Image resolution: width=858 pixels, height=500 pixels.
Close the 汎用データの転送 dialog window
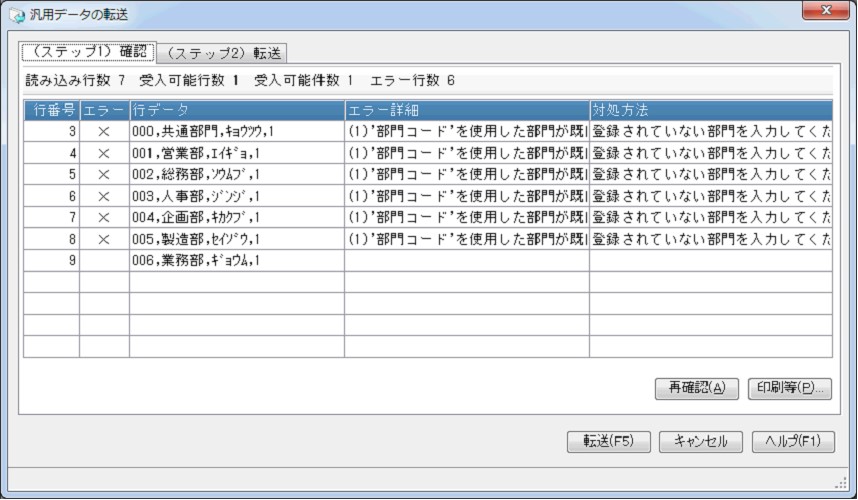(825, 12)
